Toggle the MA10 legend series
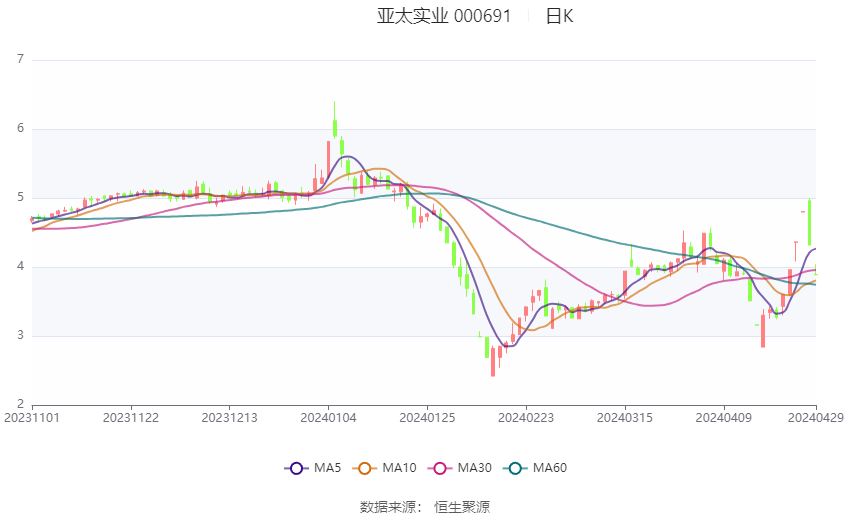The width and height of the screenshot is (850, 517). (x=384, y=468)
